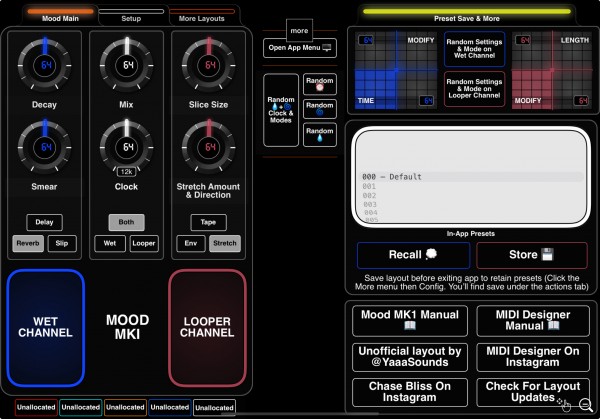Adjust the Mix knob

(127, 65)
